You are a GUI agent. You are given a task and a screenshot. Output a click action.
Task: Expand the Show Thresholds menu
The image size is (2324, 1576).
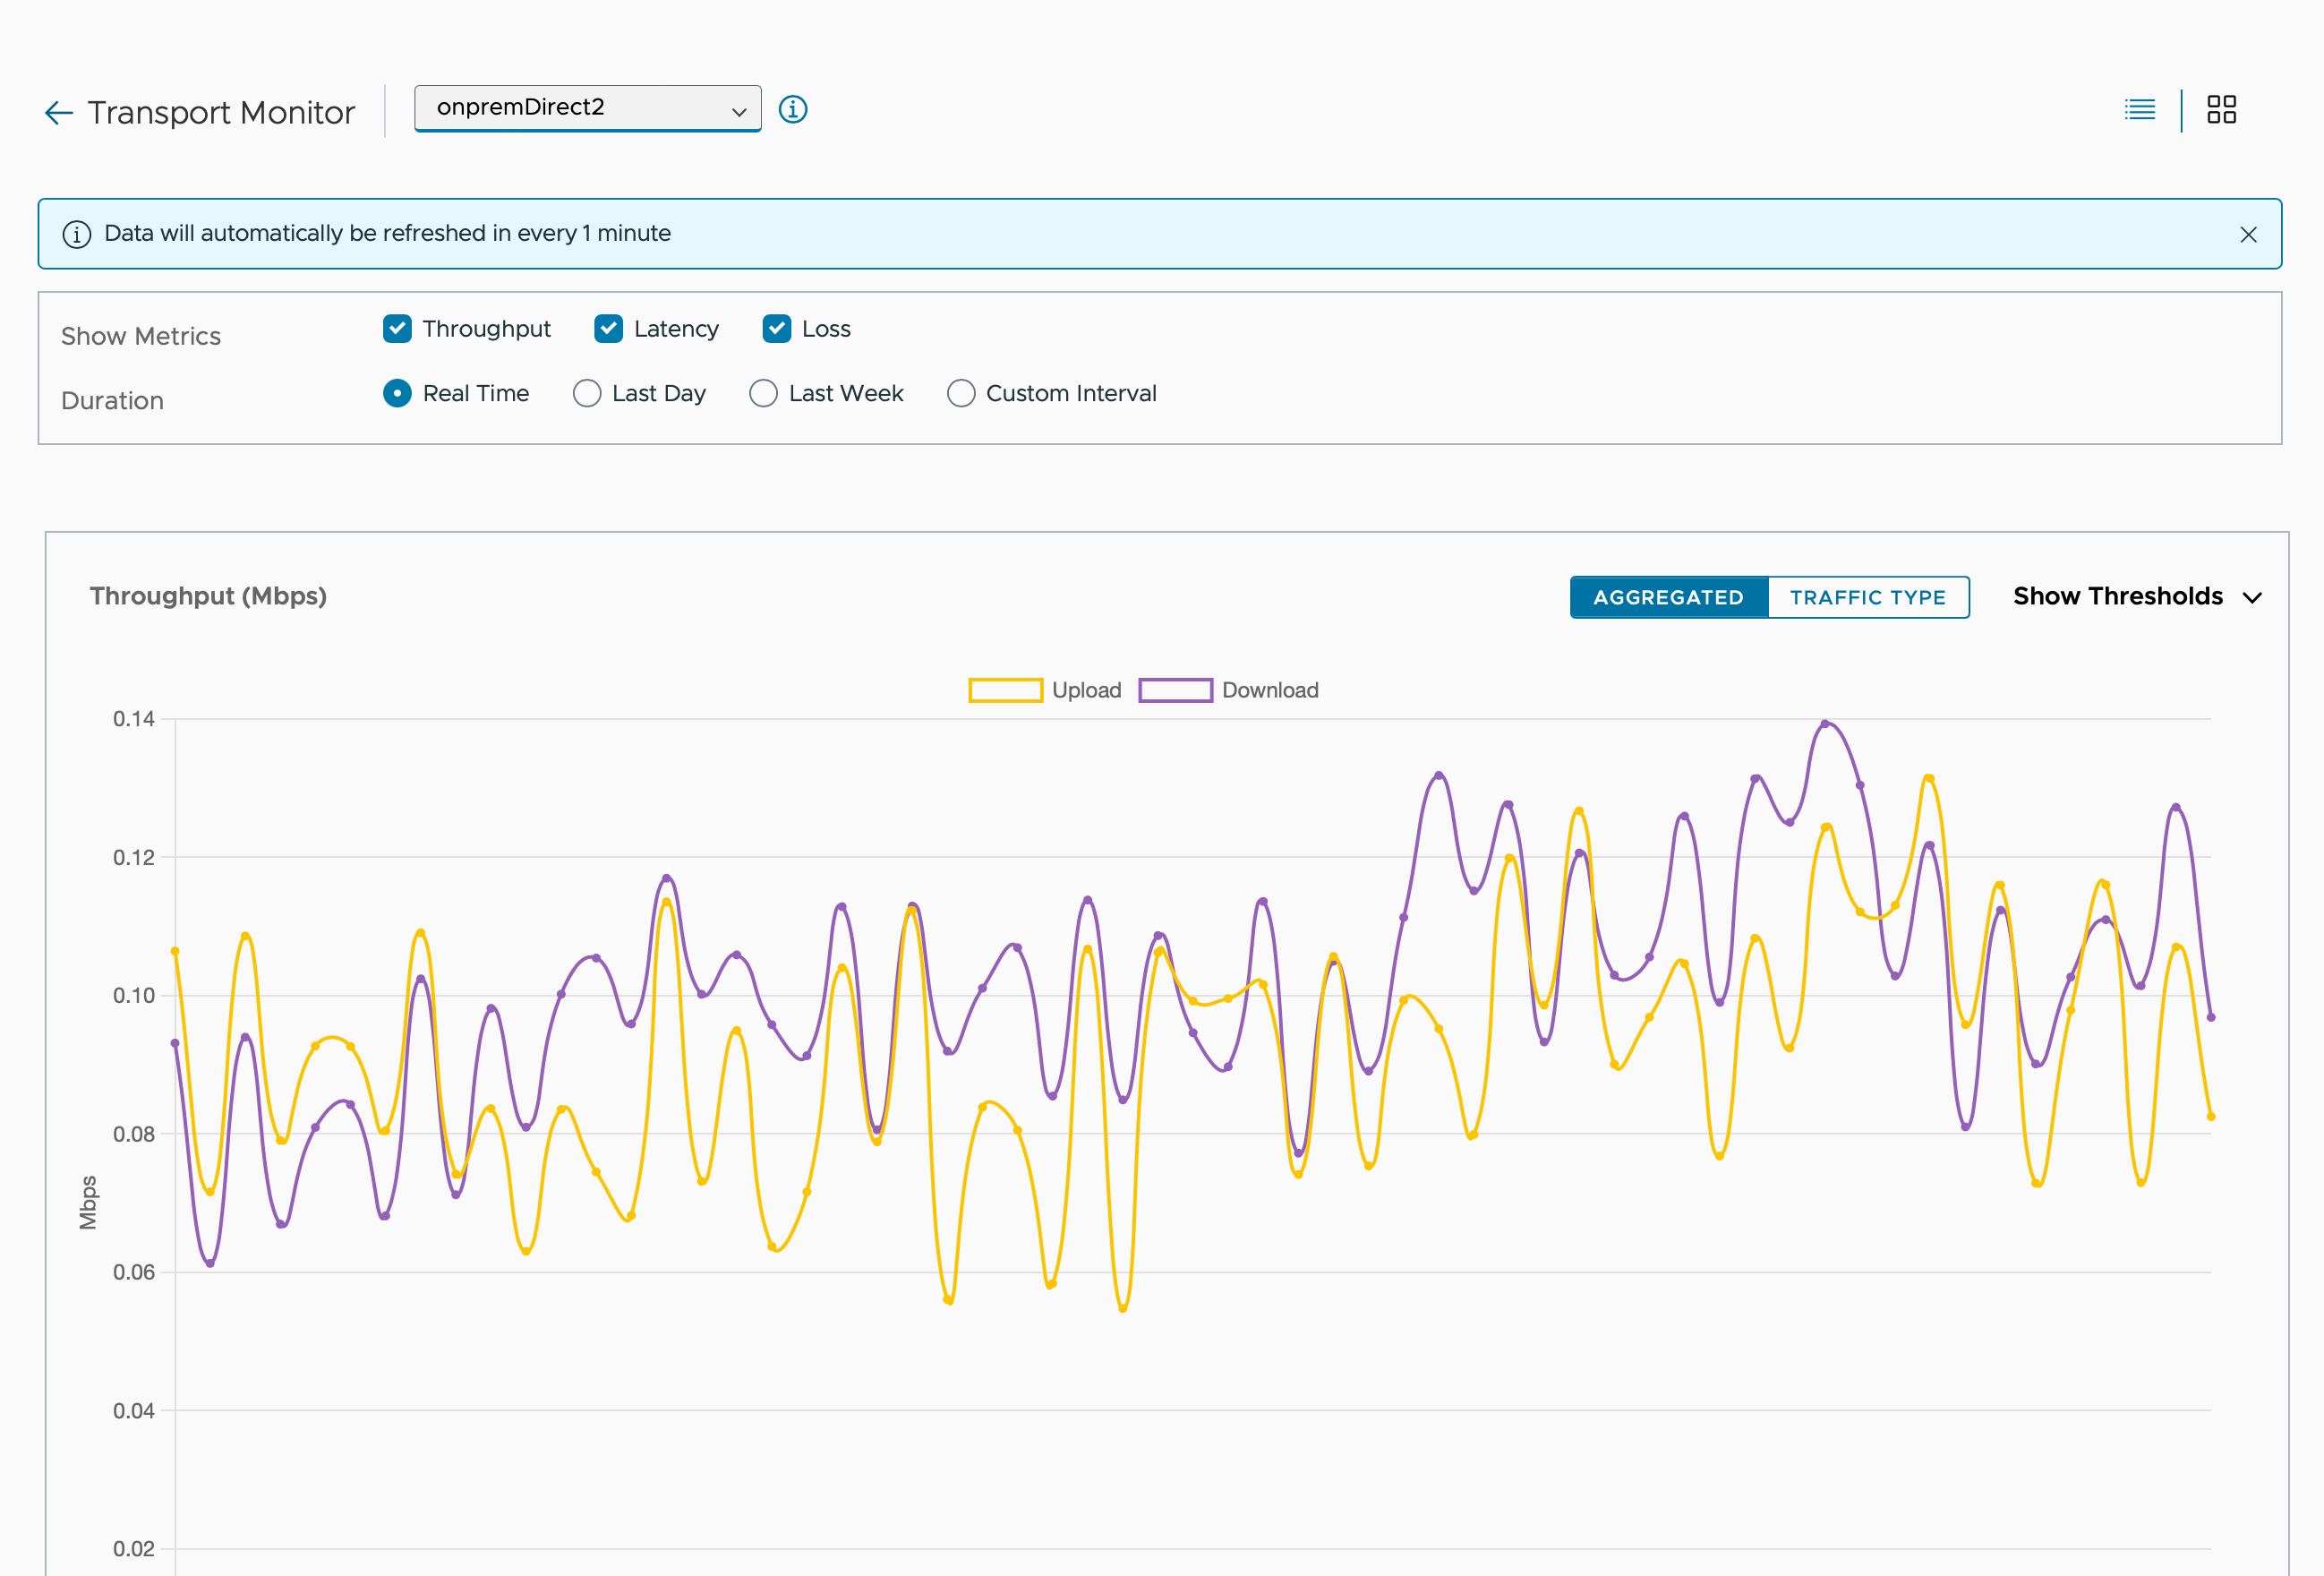(x=2136, y=597)
